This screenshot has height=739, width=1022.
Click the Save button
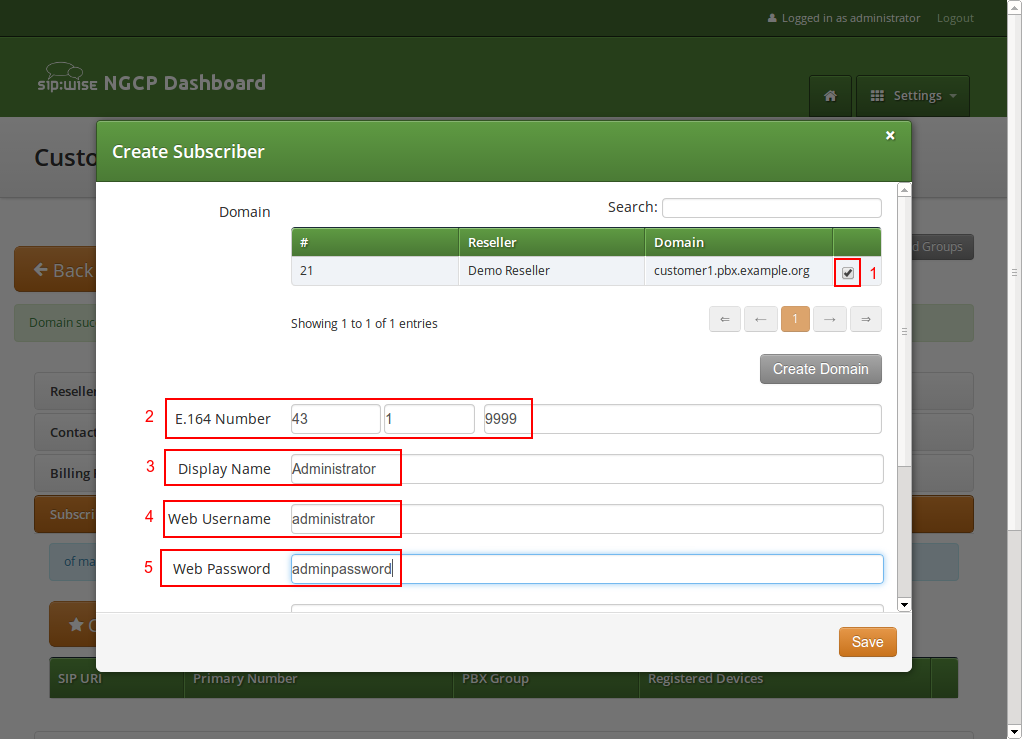pos(866,642)
